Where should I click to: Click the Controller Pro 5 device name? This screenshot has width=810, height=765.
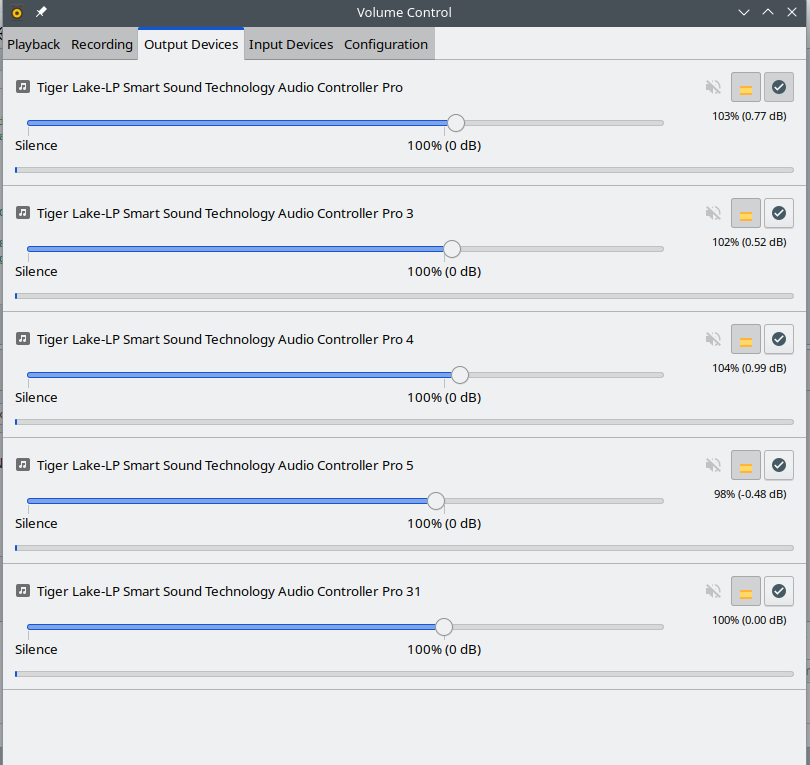click(x=225, y=465)
